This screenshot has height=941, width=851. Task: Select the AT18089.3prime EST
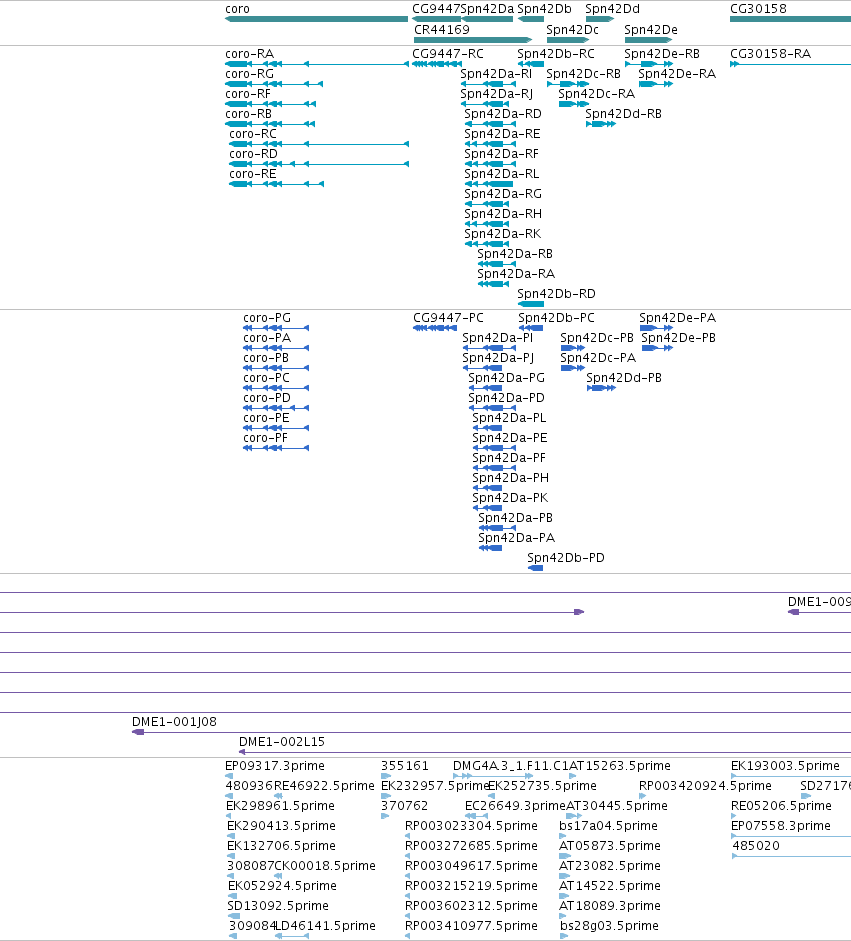[x=563, y=916]
